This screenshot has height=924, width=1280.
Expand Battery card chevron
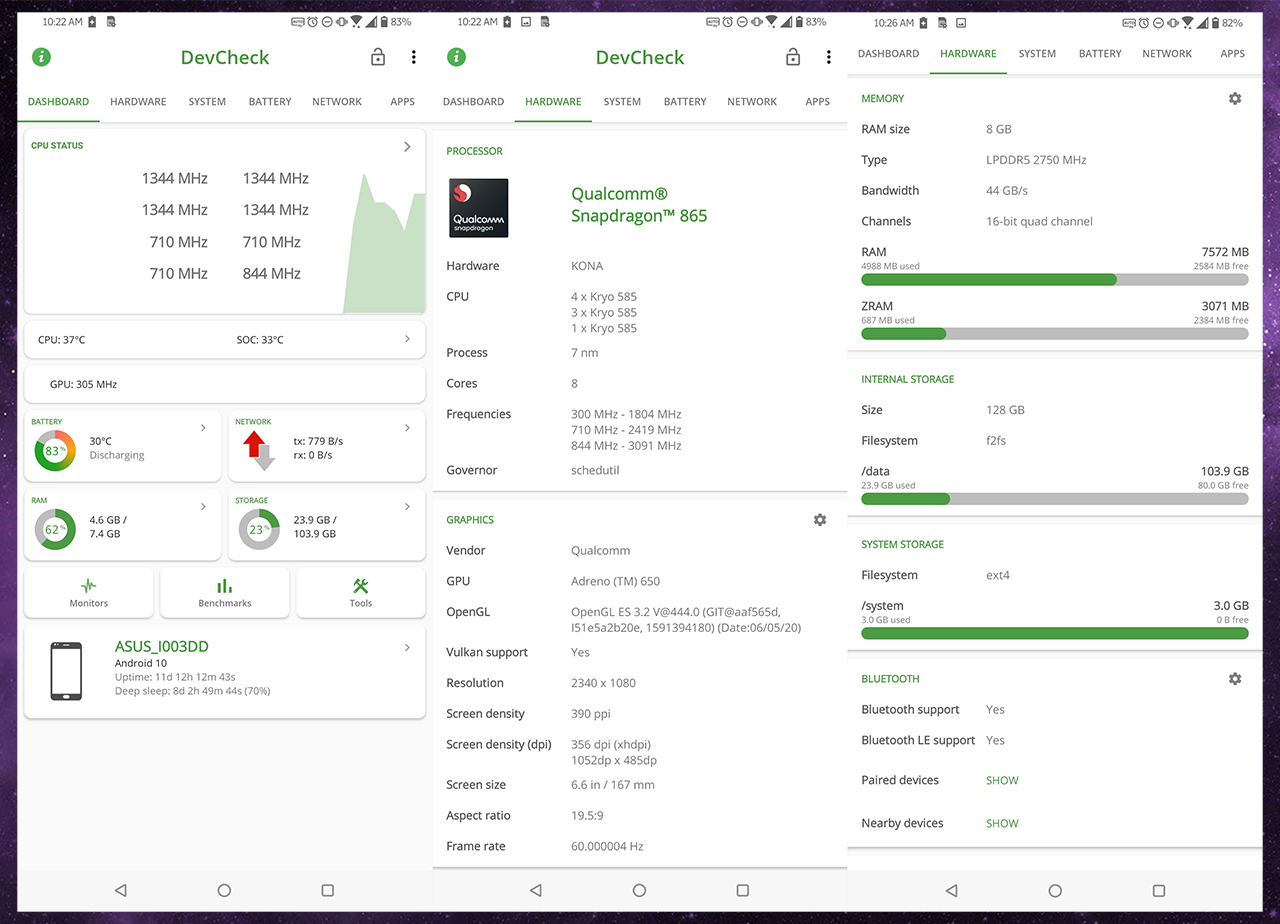tap(203, 428)
